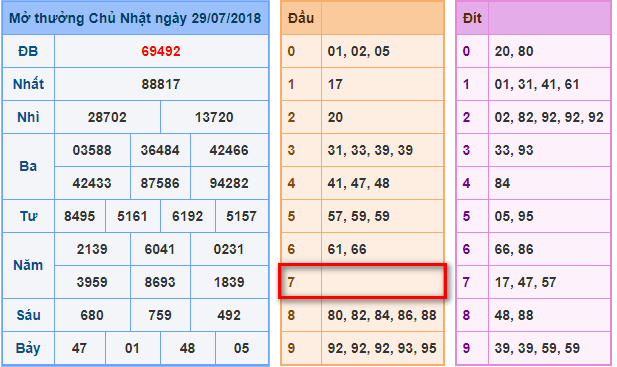Viewport: 617px width, 367px height.
Task: Click '48, 88' in the Đít table
Action: 514,315
